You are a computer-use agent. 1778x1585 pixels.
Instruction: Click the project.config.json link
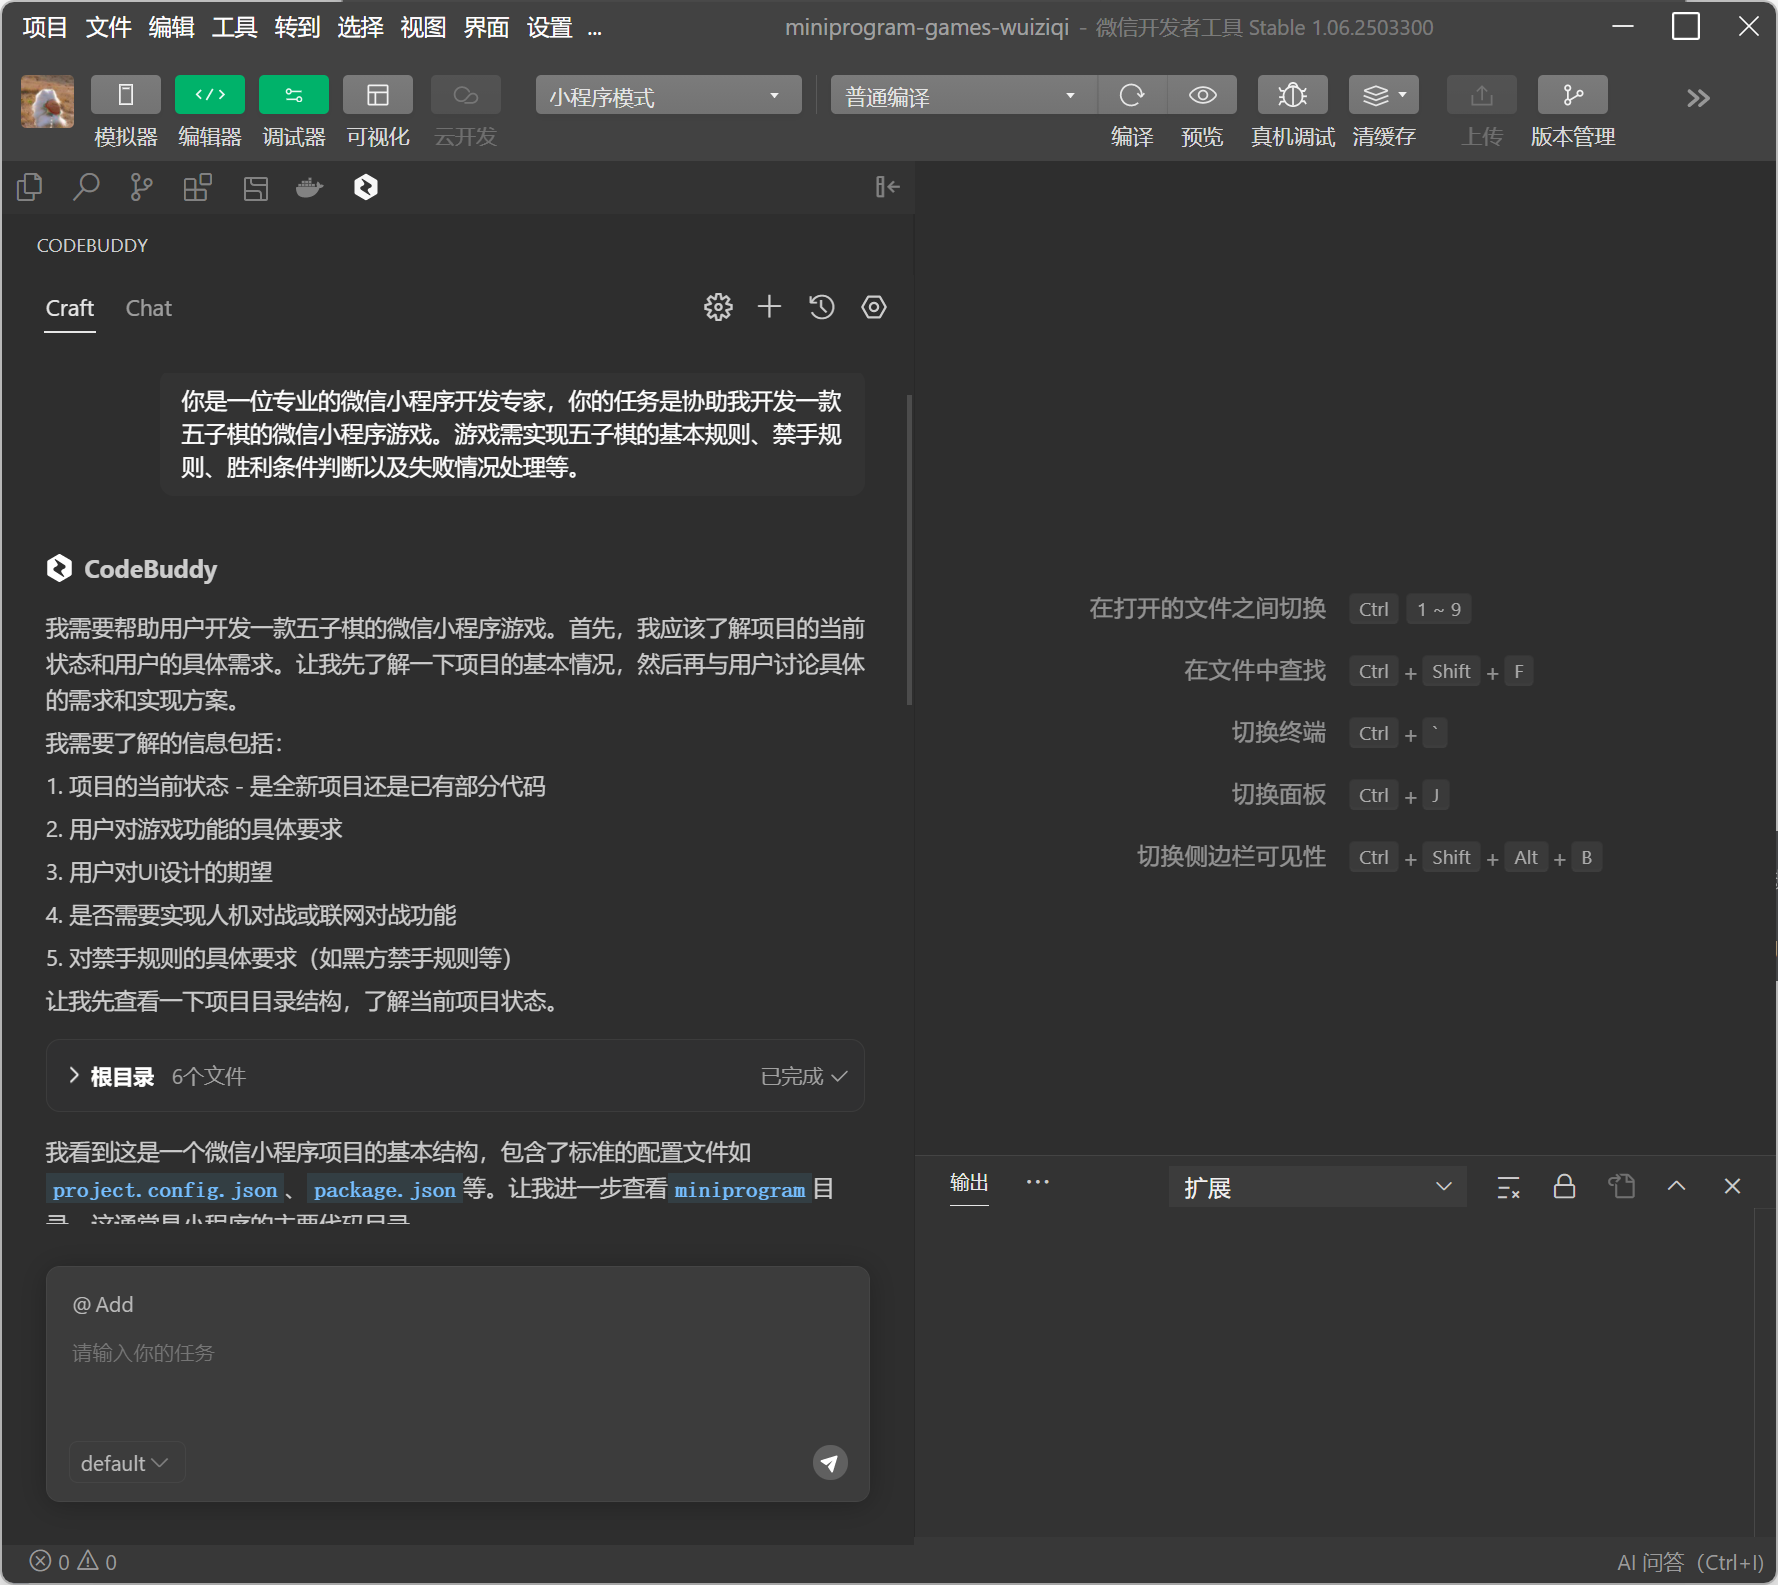coord(165,1190)
